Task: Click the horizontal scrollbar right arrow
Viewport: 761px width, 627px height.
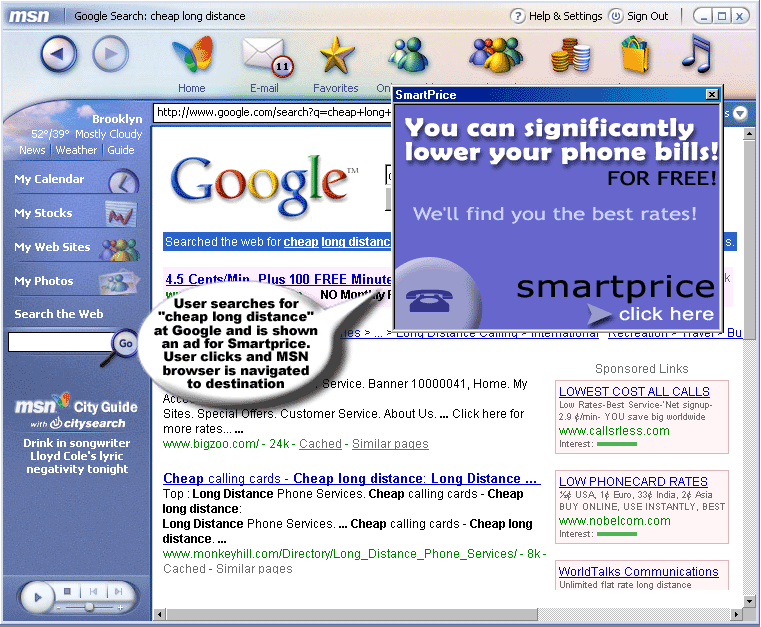Action: point(737,614)
